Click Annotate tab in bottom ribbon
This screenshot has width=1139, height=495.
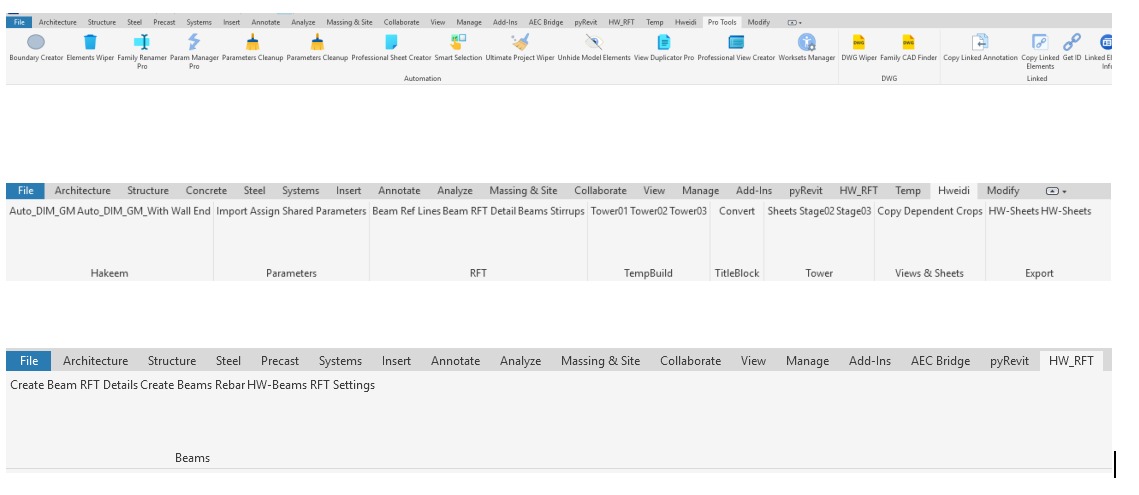(455, 361)
